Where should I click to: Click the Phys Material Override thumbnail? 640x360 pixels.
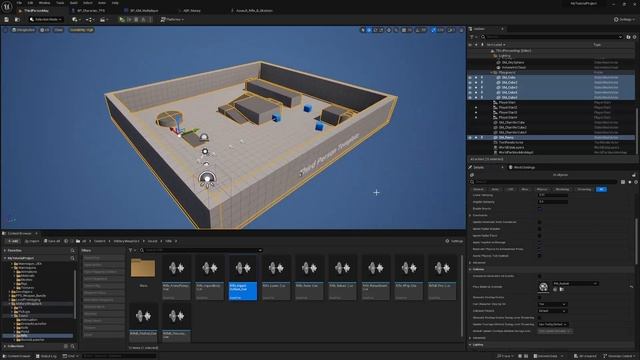click(x=543, y=287)
